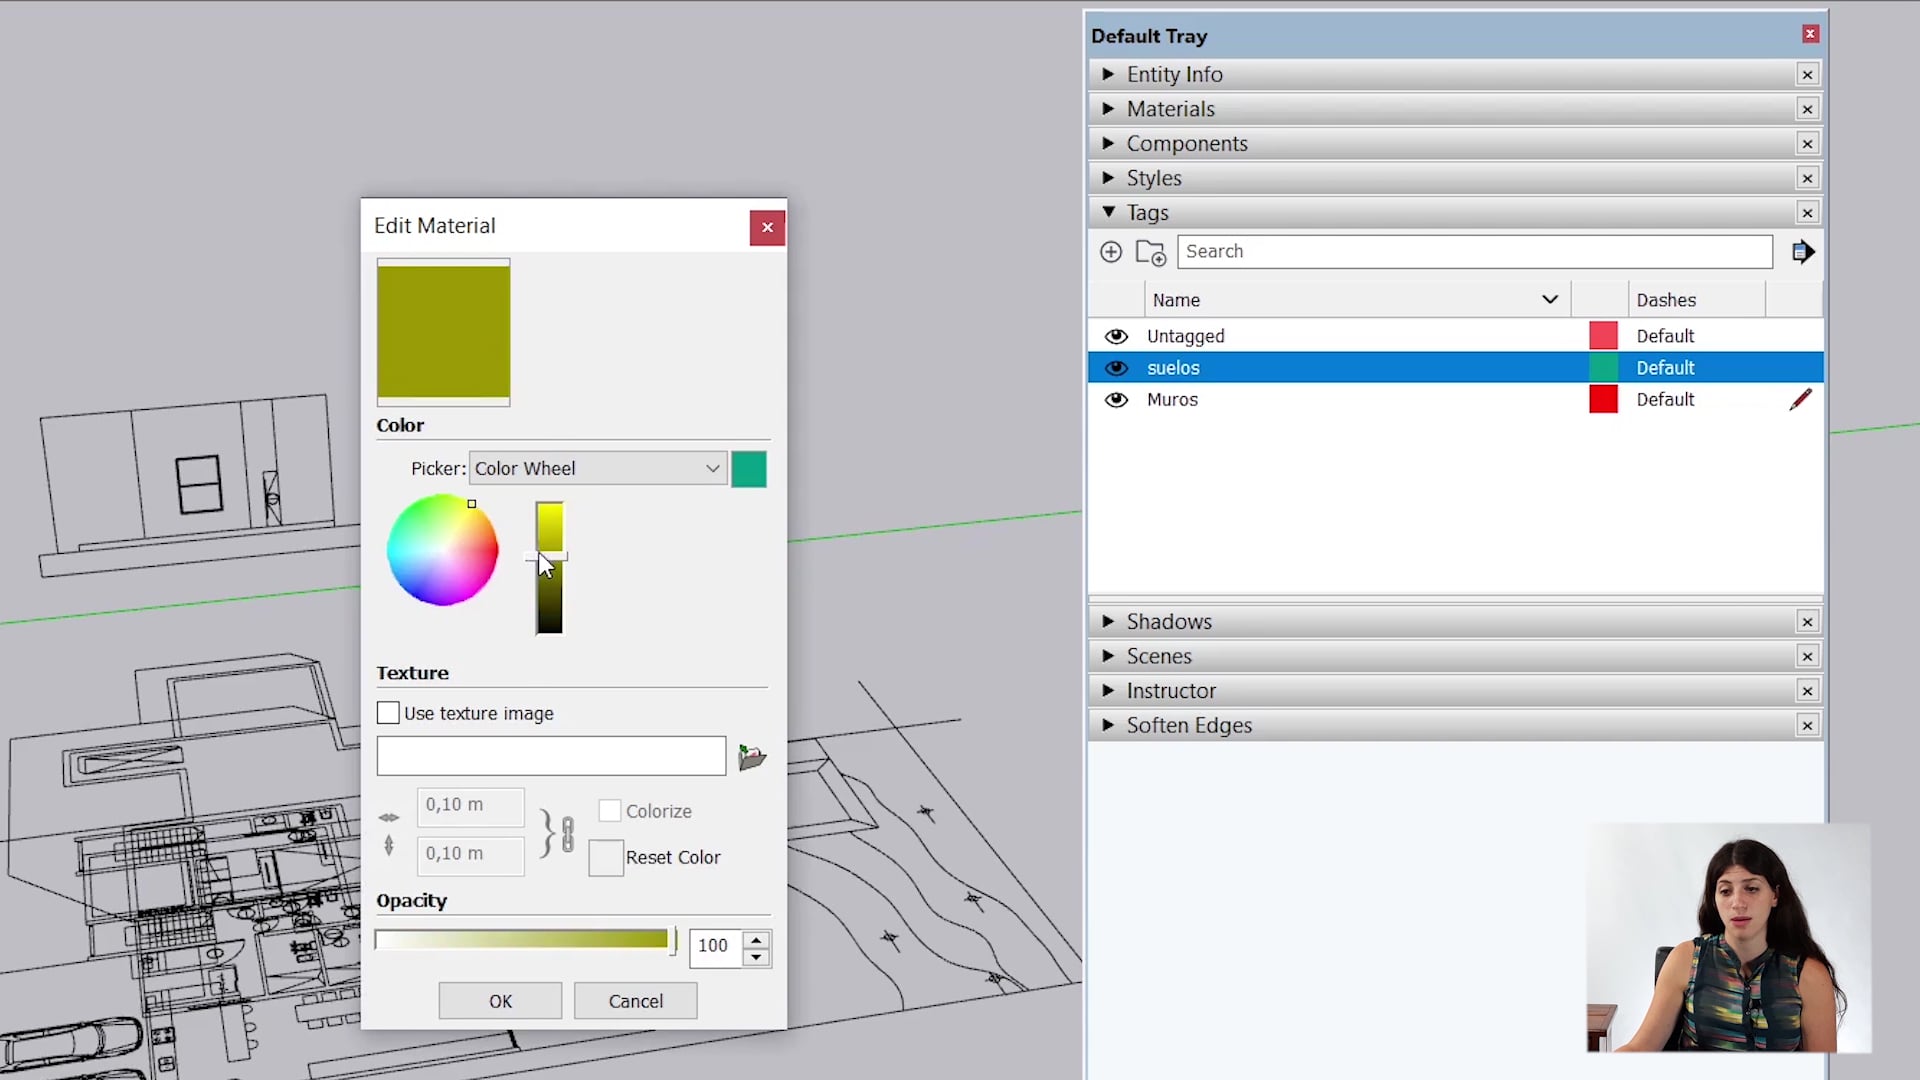Click the OK button

500,1000
